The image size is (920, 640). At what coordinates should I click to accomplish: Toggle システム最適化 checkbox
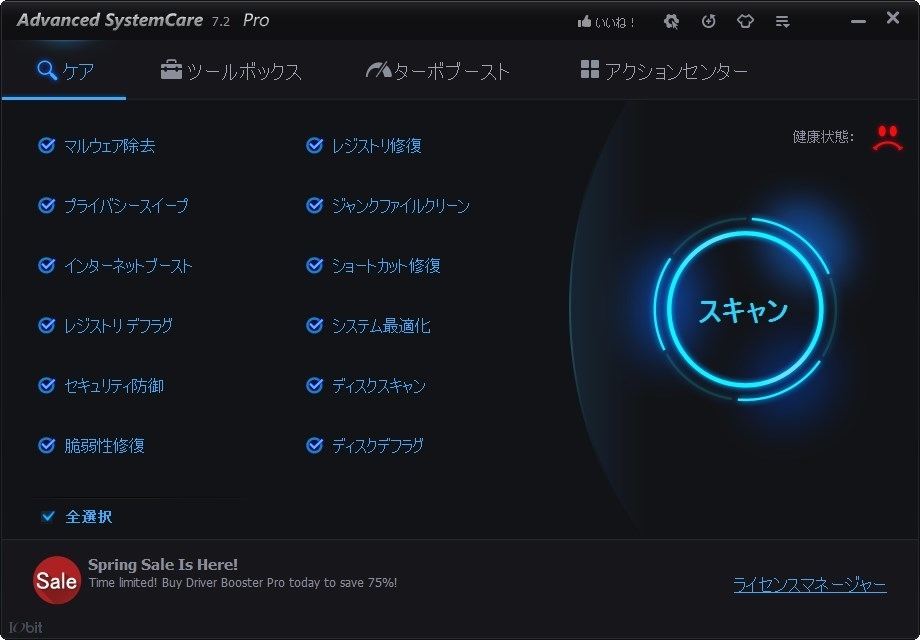pyautogui.click(x=314, y=325)
